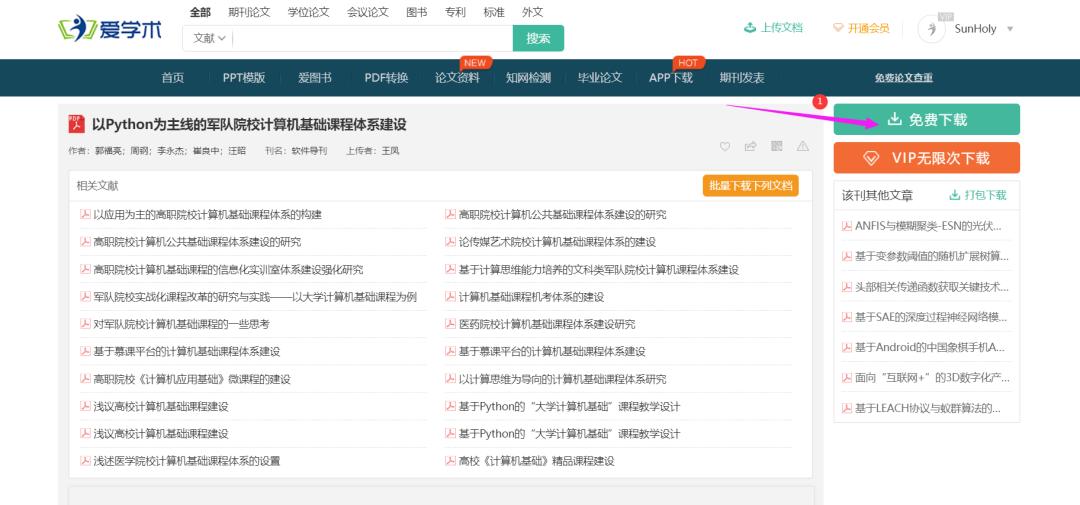Click the red PDF icon beside the paper title

click(76, 124)
